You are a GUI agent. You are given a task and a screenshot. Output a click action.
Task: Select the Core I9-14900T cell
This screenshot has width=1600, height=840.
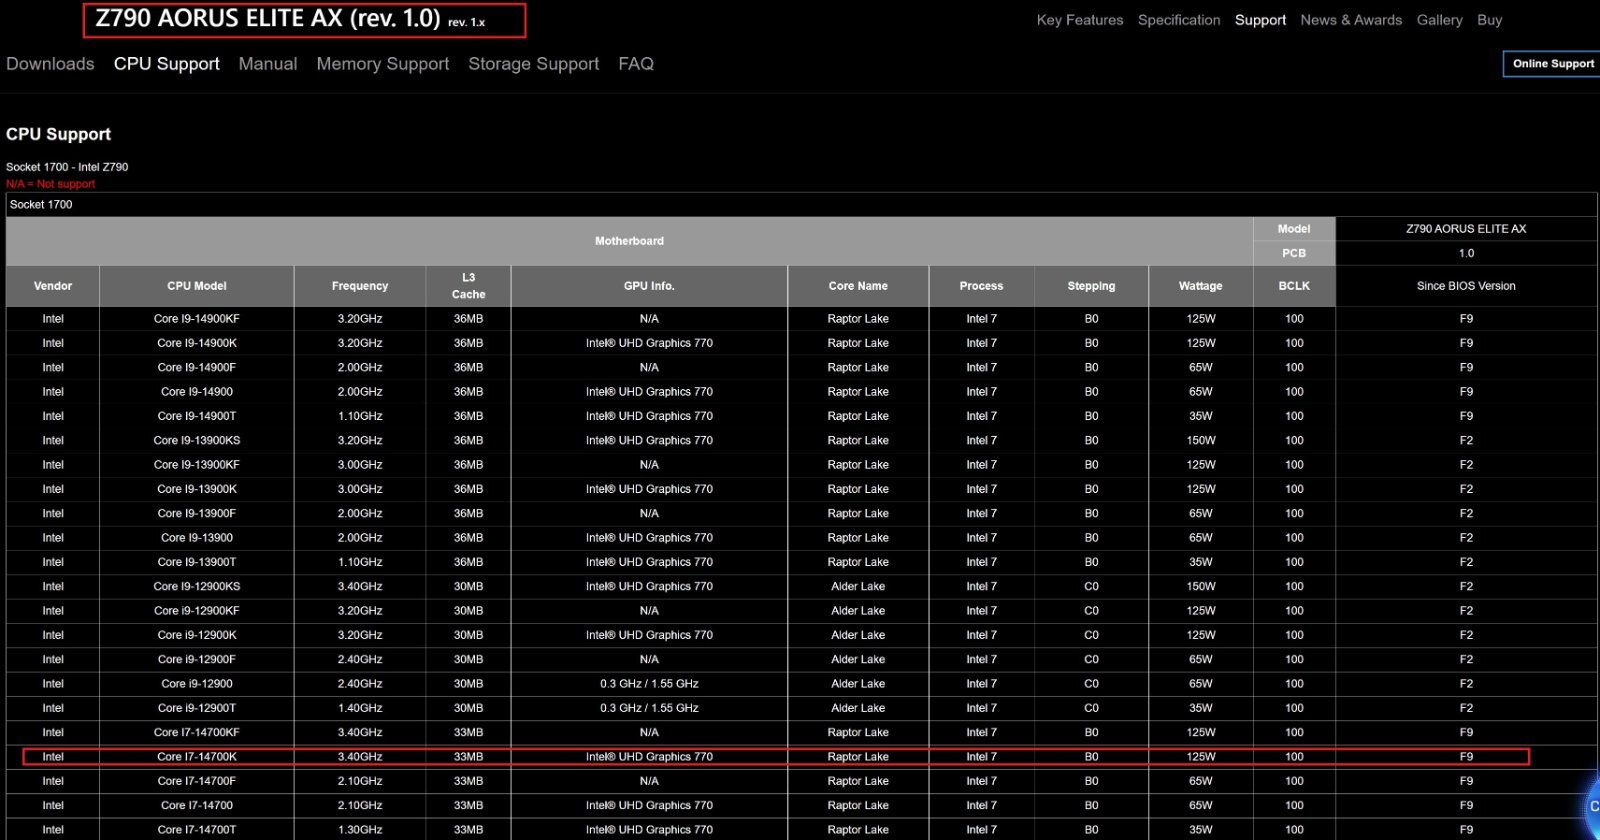tap(197, 416)
